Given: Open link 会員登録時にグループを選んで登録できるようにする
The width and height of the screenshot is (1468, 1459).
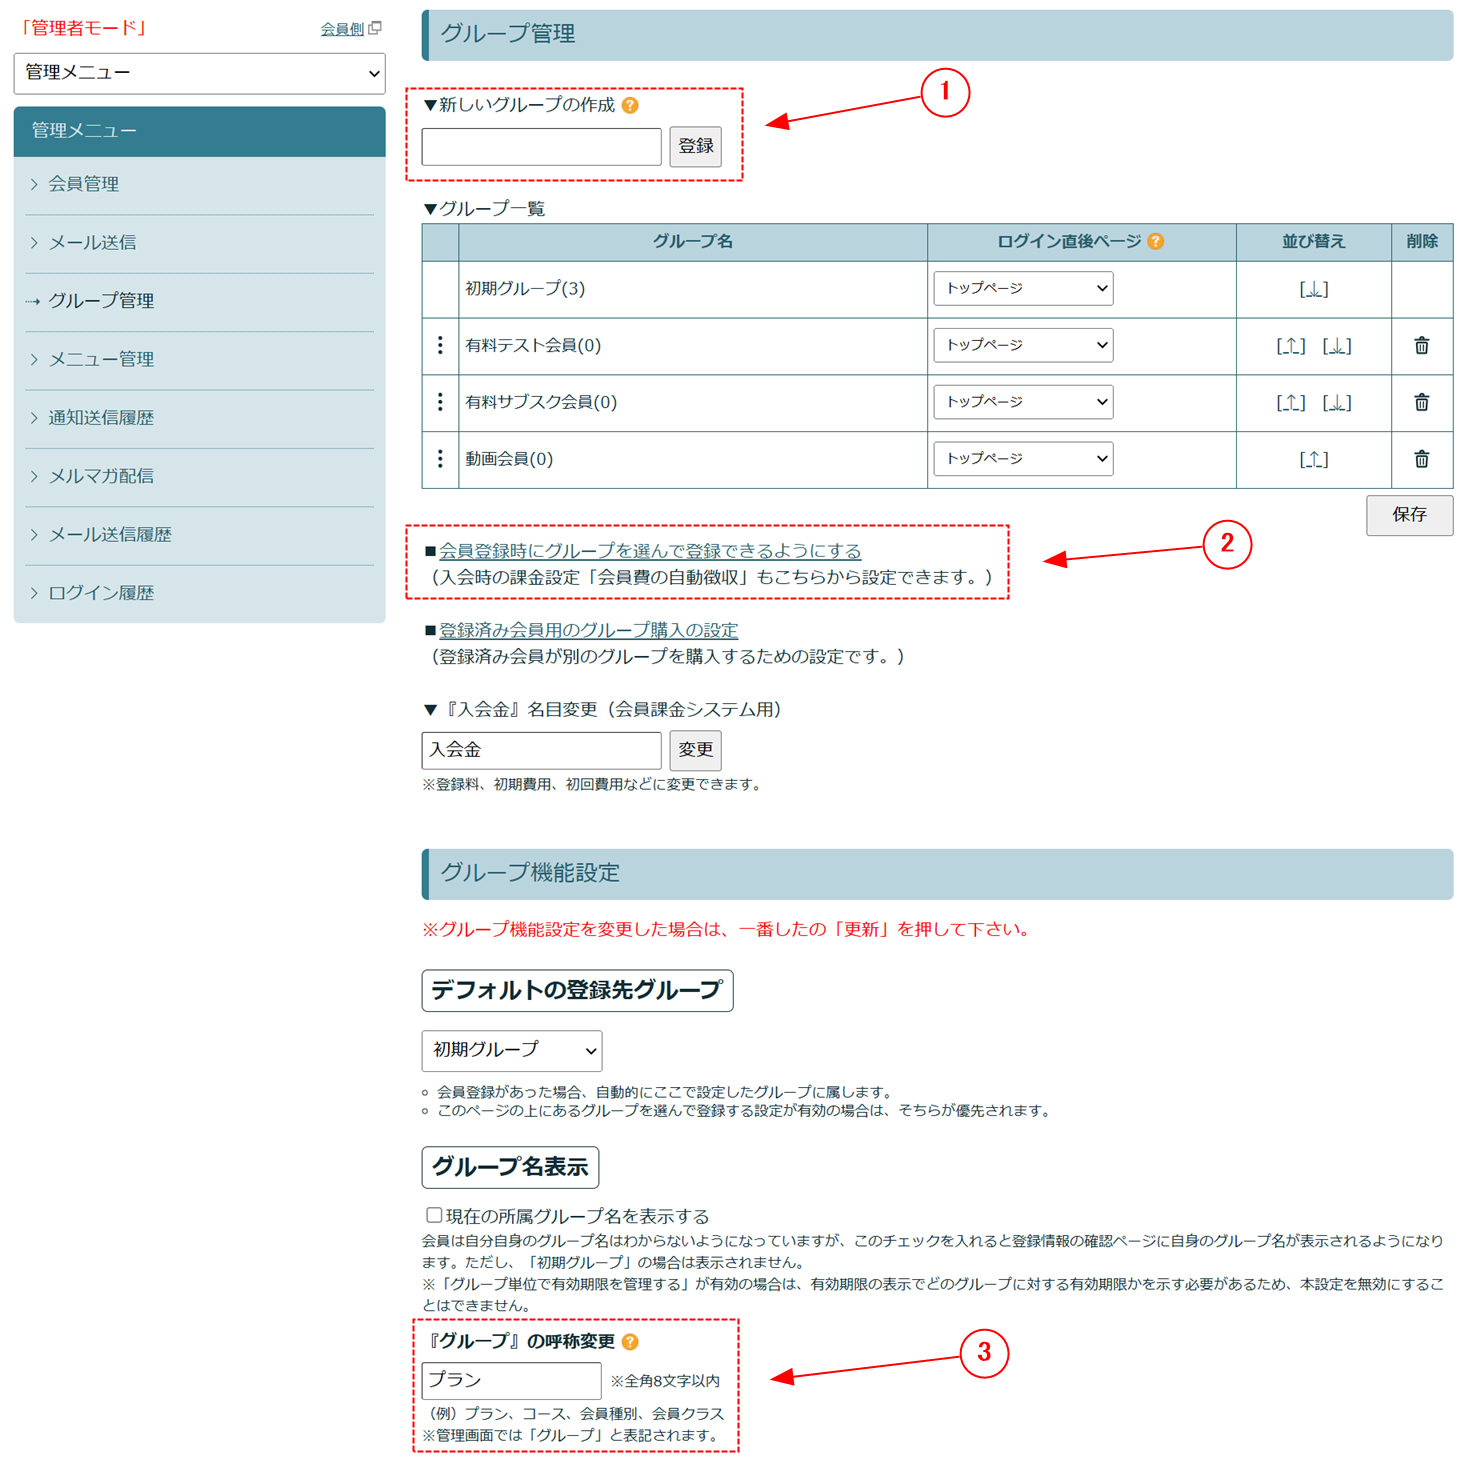Looking at the screenshot, I should point(650,551).
